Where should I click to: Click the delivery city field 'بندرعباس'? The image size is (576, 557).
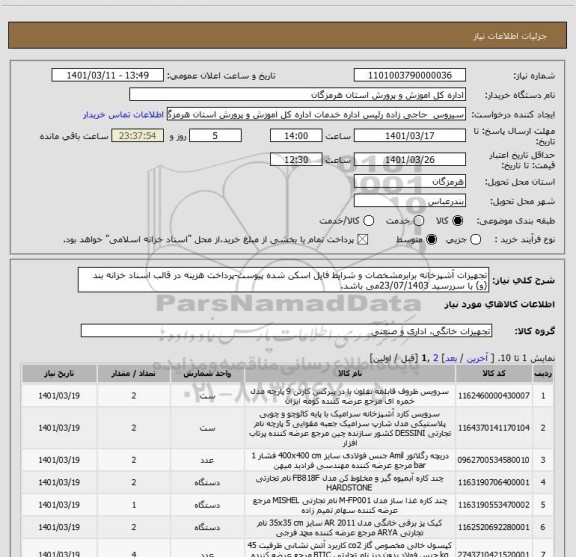(410, 201)
